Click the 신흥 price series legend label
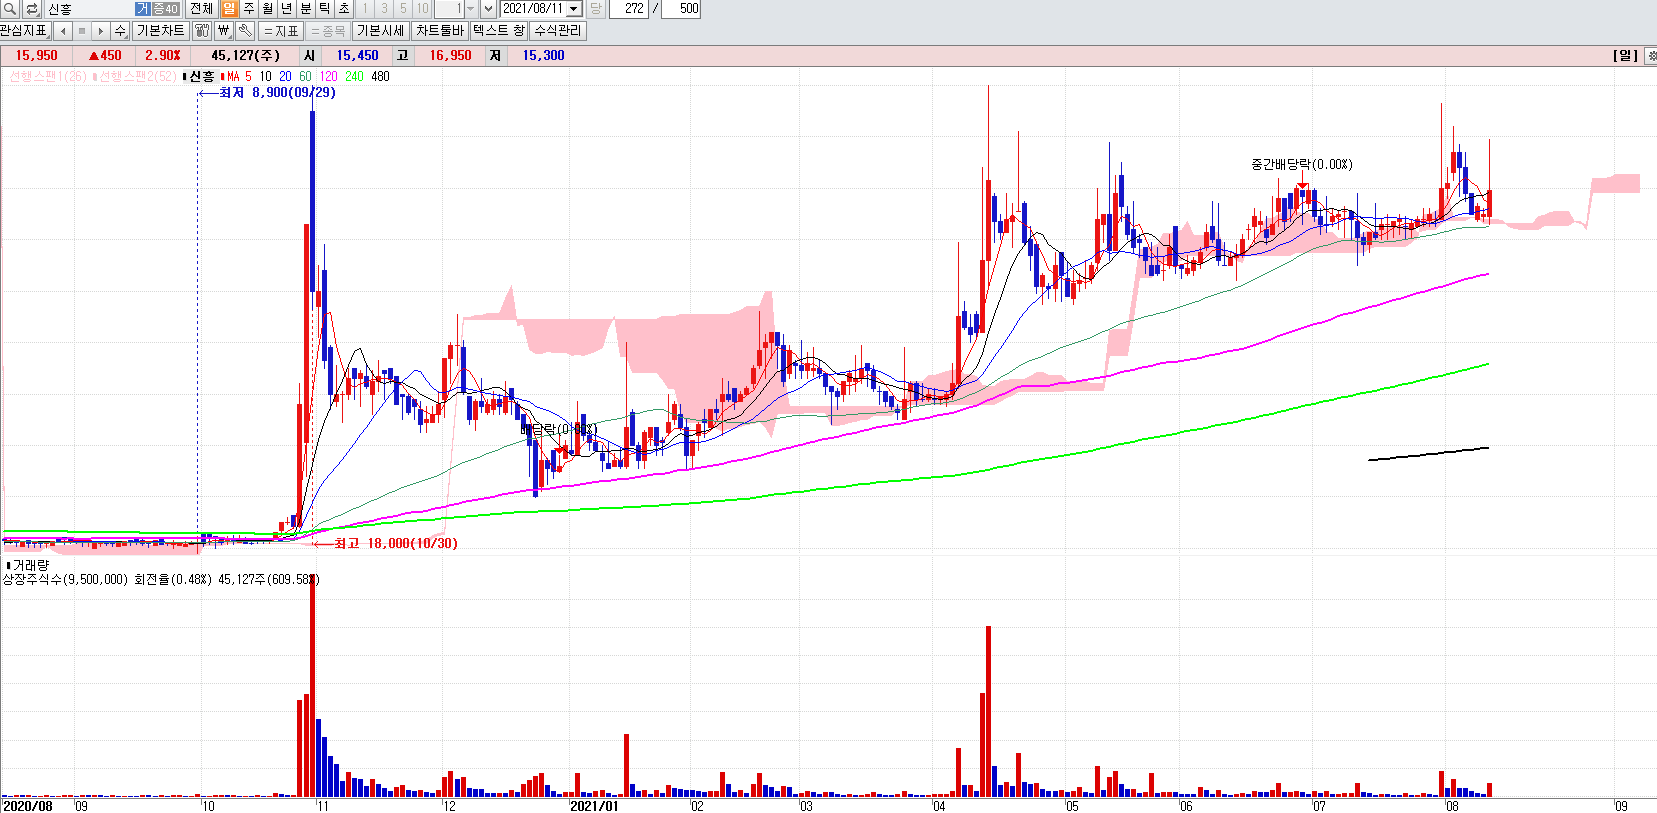Screen dimensions: 1657x813 [202, 76]
